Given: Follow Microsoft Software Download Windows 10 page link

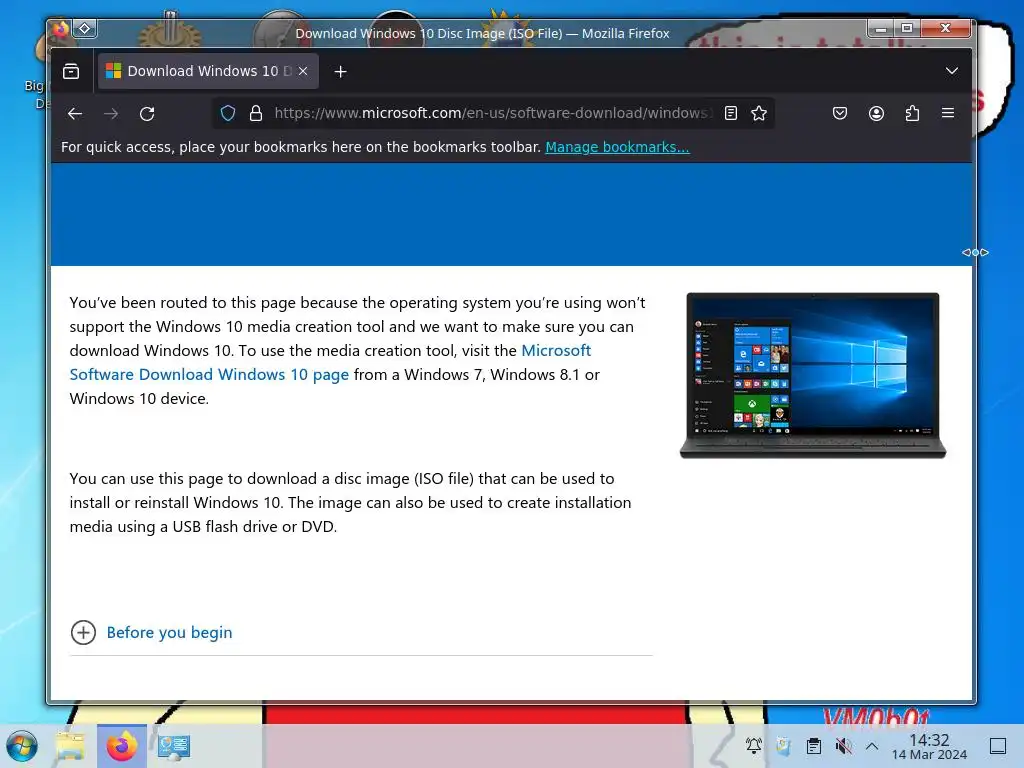Looking at the screenshot, I should (330, 362).
